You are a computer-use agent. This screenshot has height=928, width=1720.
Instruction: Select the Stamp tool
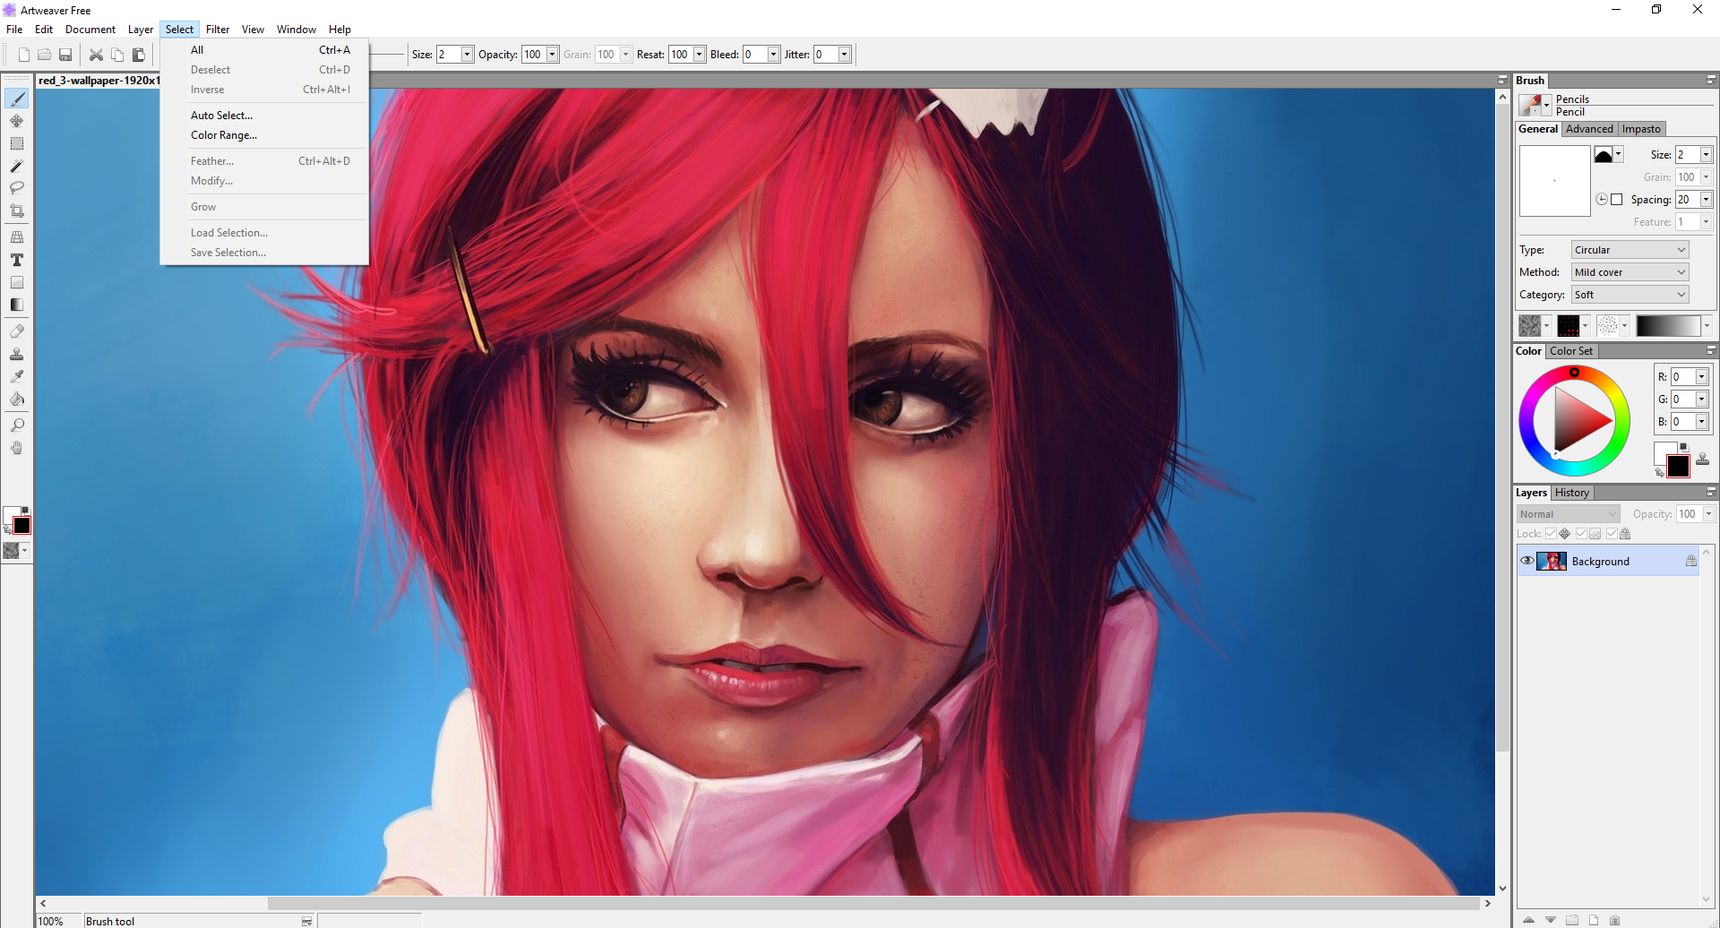coord(17,354)
